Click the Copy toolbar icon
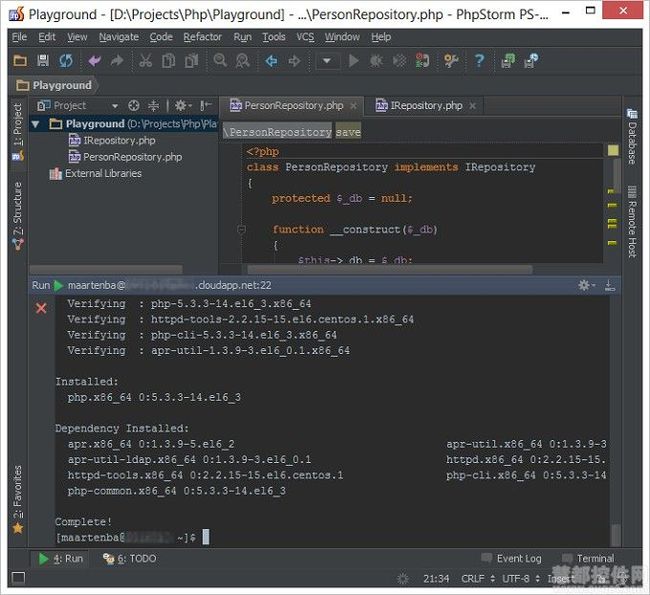The width and height of the screenshot is (650, 595). pos(168,61)
